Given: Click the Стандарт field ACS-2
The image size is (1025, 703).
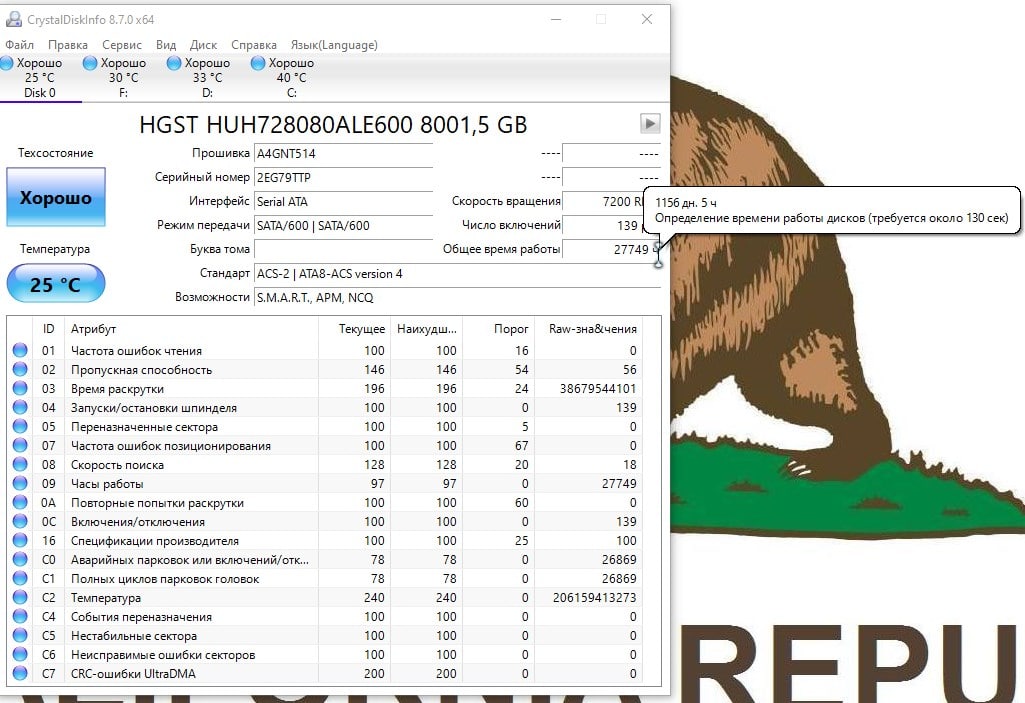Looking at the screenshot, I should click(x=457, y=274).
